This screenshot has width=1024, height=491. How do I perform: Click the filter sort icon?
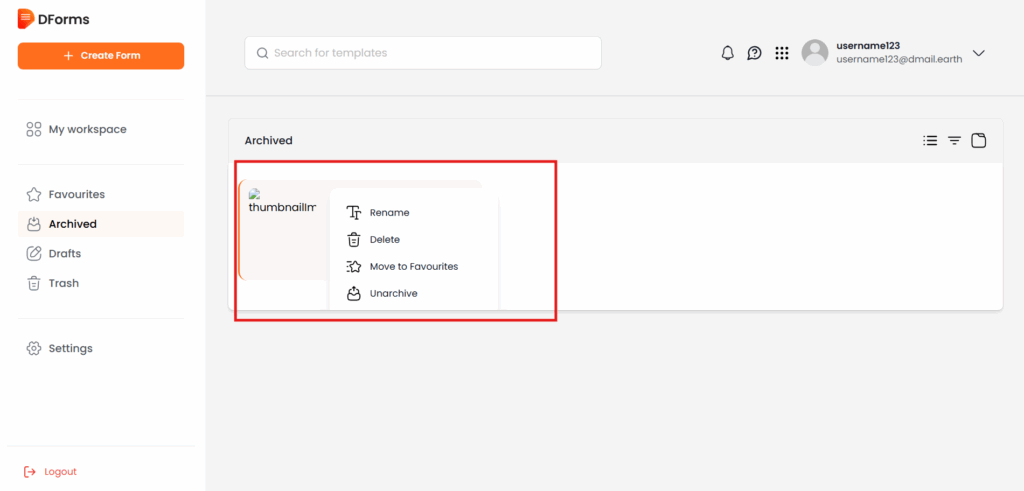pyautogui.click(x=954, y=141)
